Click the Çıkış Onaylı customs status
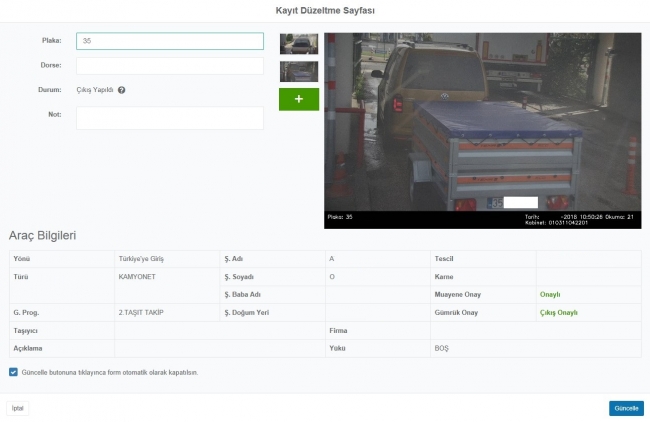 pyautogui.click(x=558, y=312)
